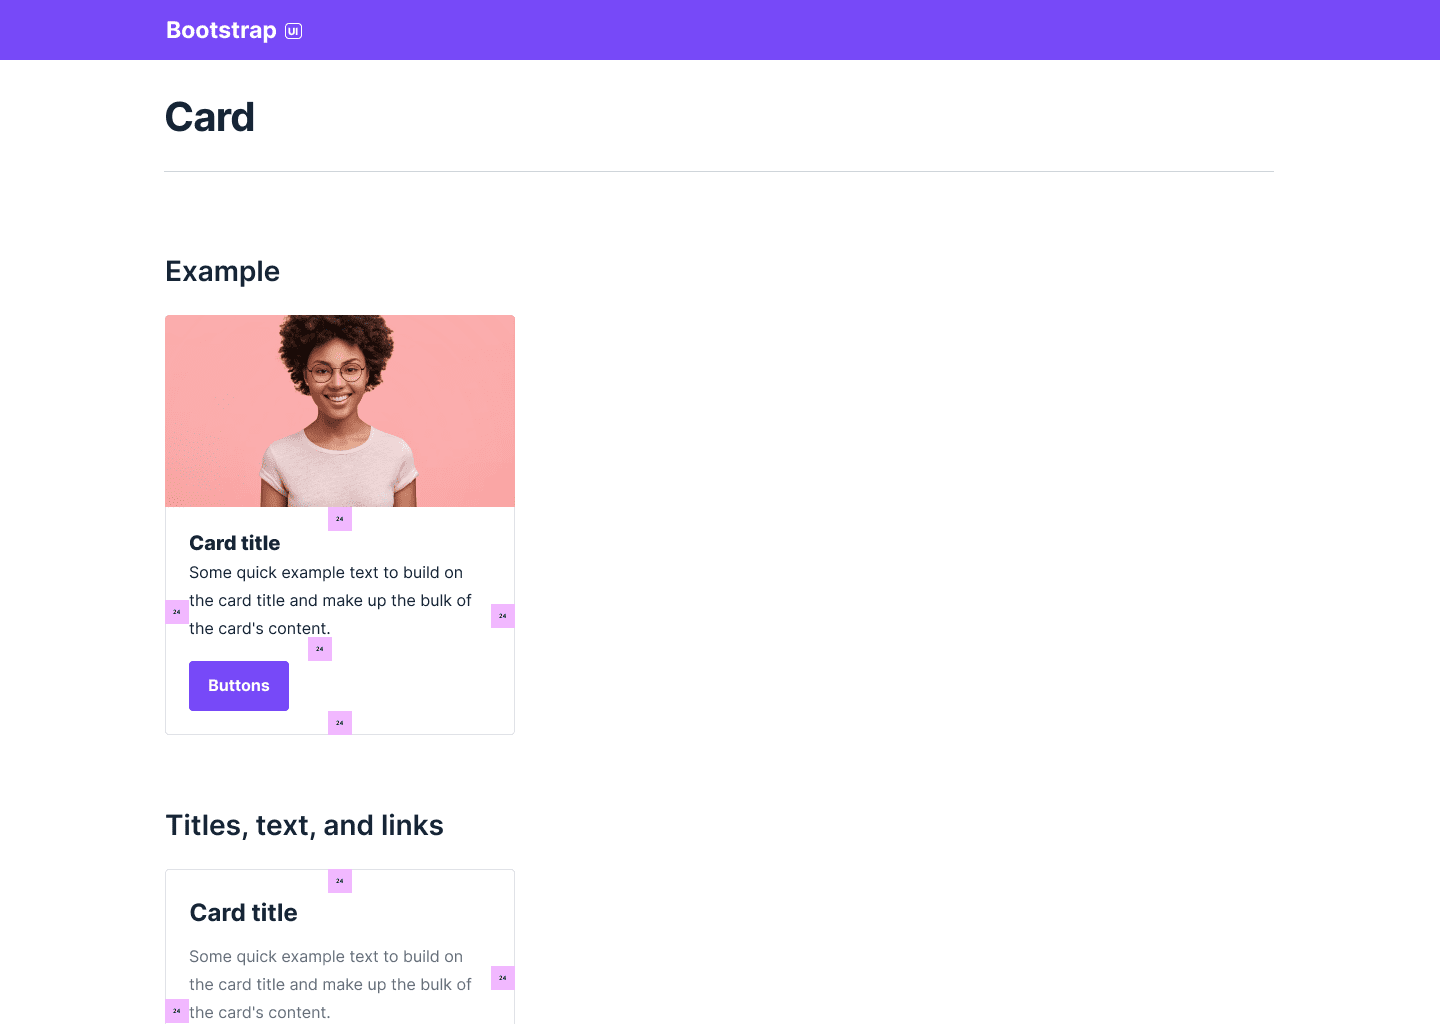Click the large Card title in second card
This screenshot has height=1024, width=1440.
244,913
